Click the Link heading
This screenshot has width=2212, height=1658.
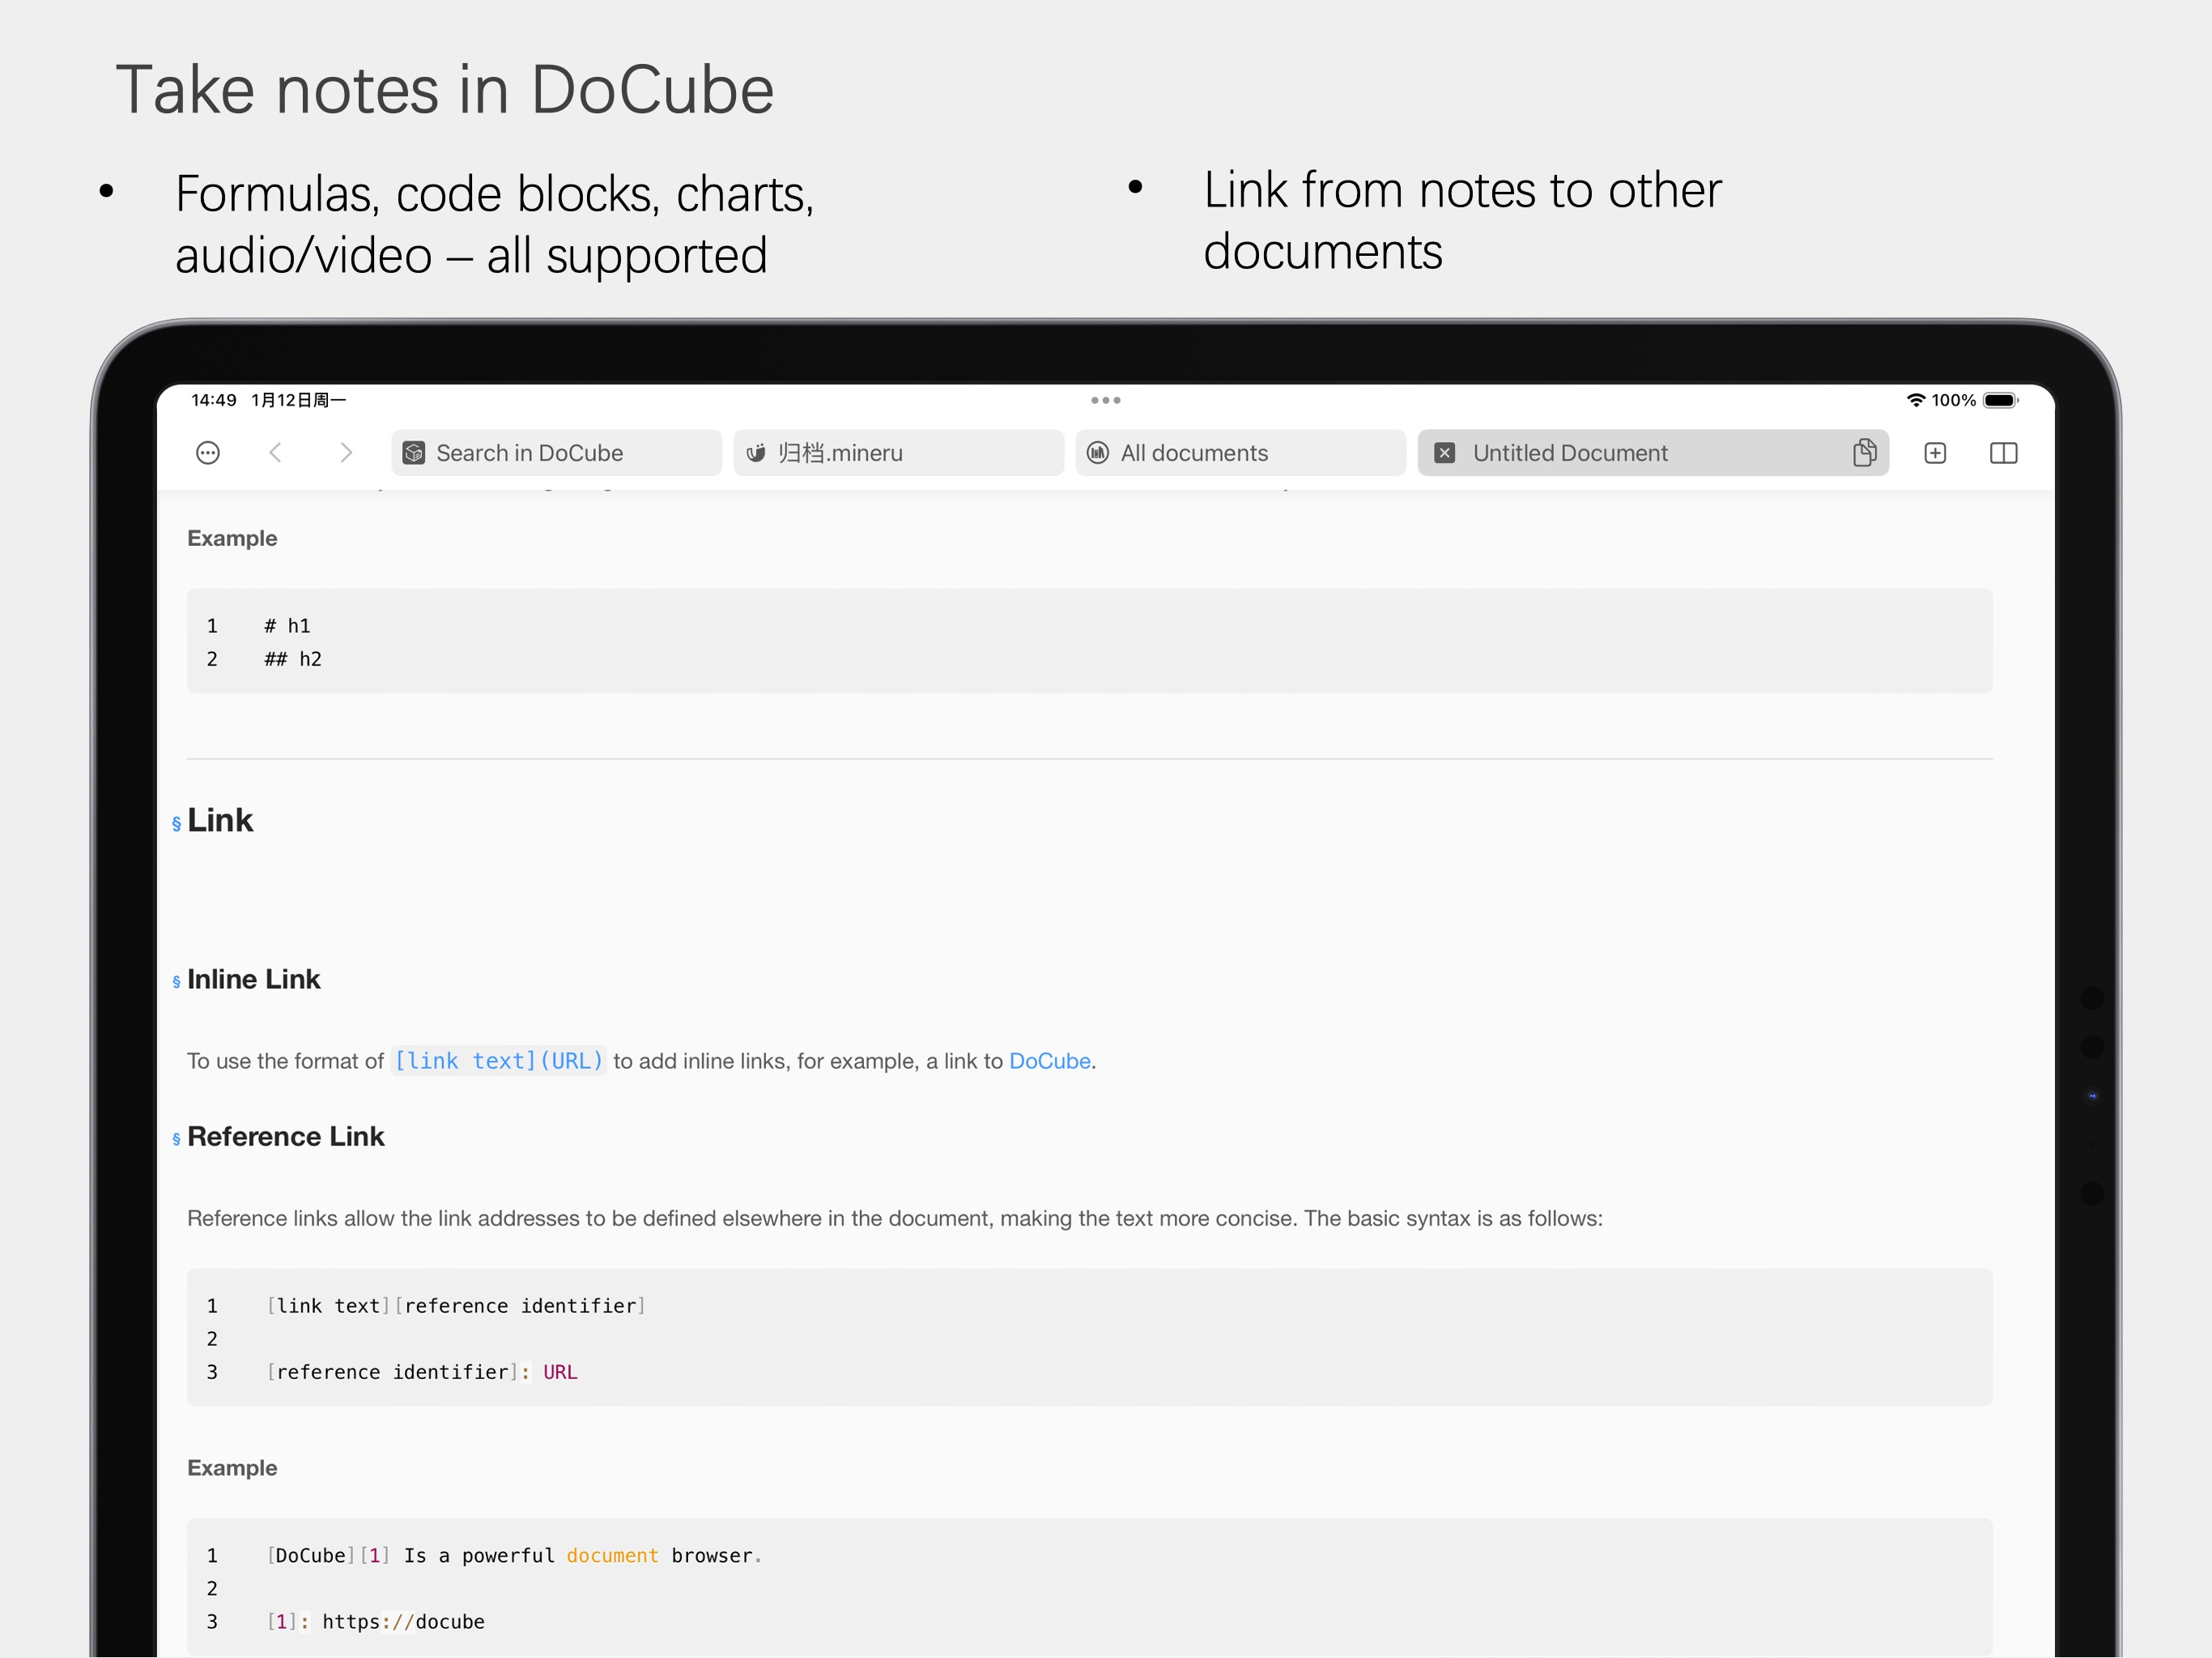click(220, 820)
